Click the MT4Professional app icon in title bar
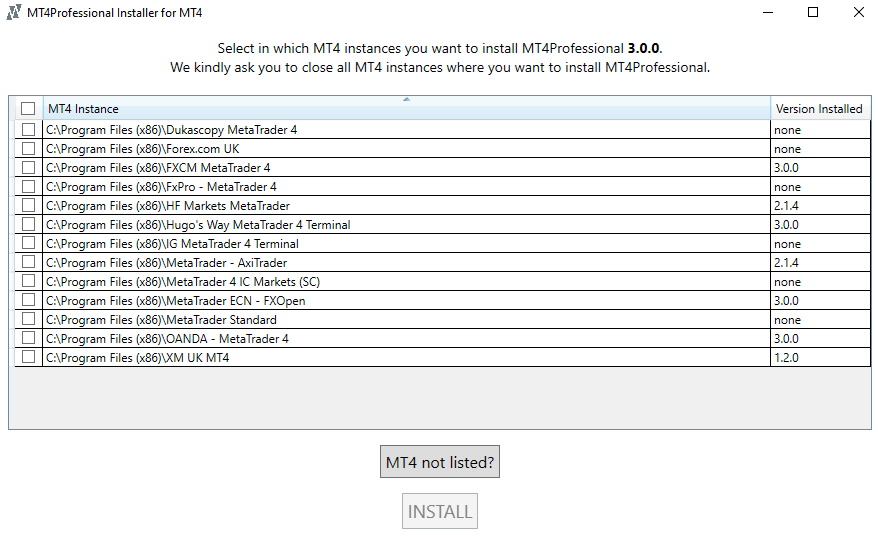This screenshot has width=878, height=538. pos(13,12)
